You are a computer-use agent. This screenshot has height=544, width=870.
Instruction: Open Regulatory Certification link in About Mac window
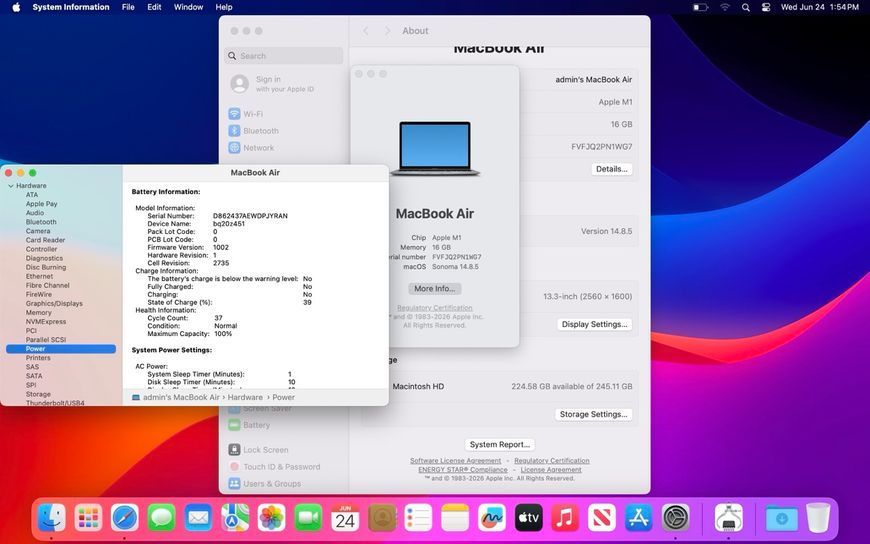[434, 308]
